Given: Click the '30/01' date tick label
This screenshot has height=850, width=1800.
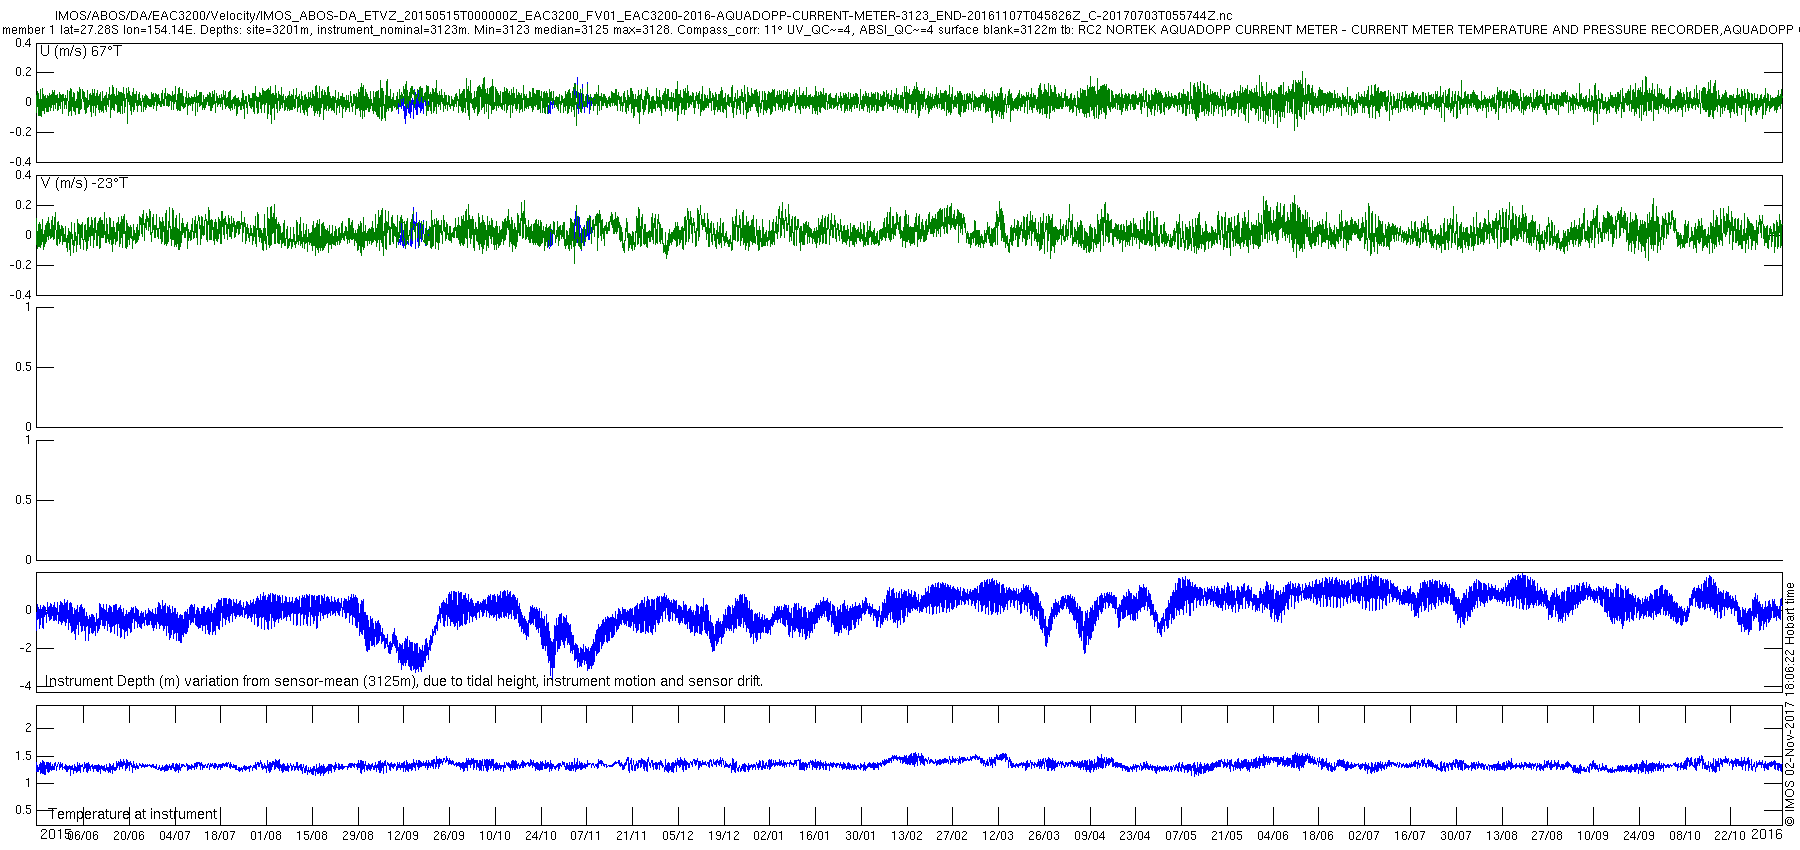Looking at the screenshot, I should pyautogui.click(x=861, y=836).
